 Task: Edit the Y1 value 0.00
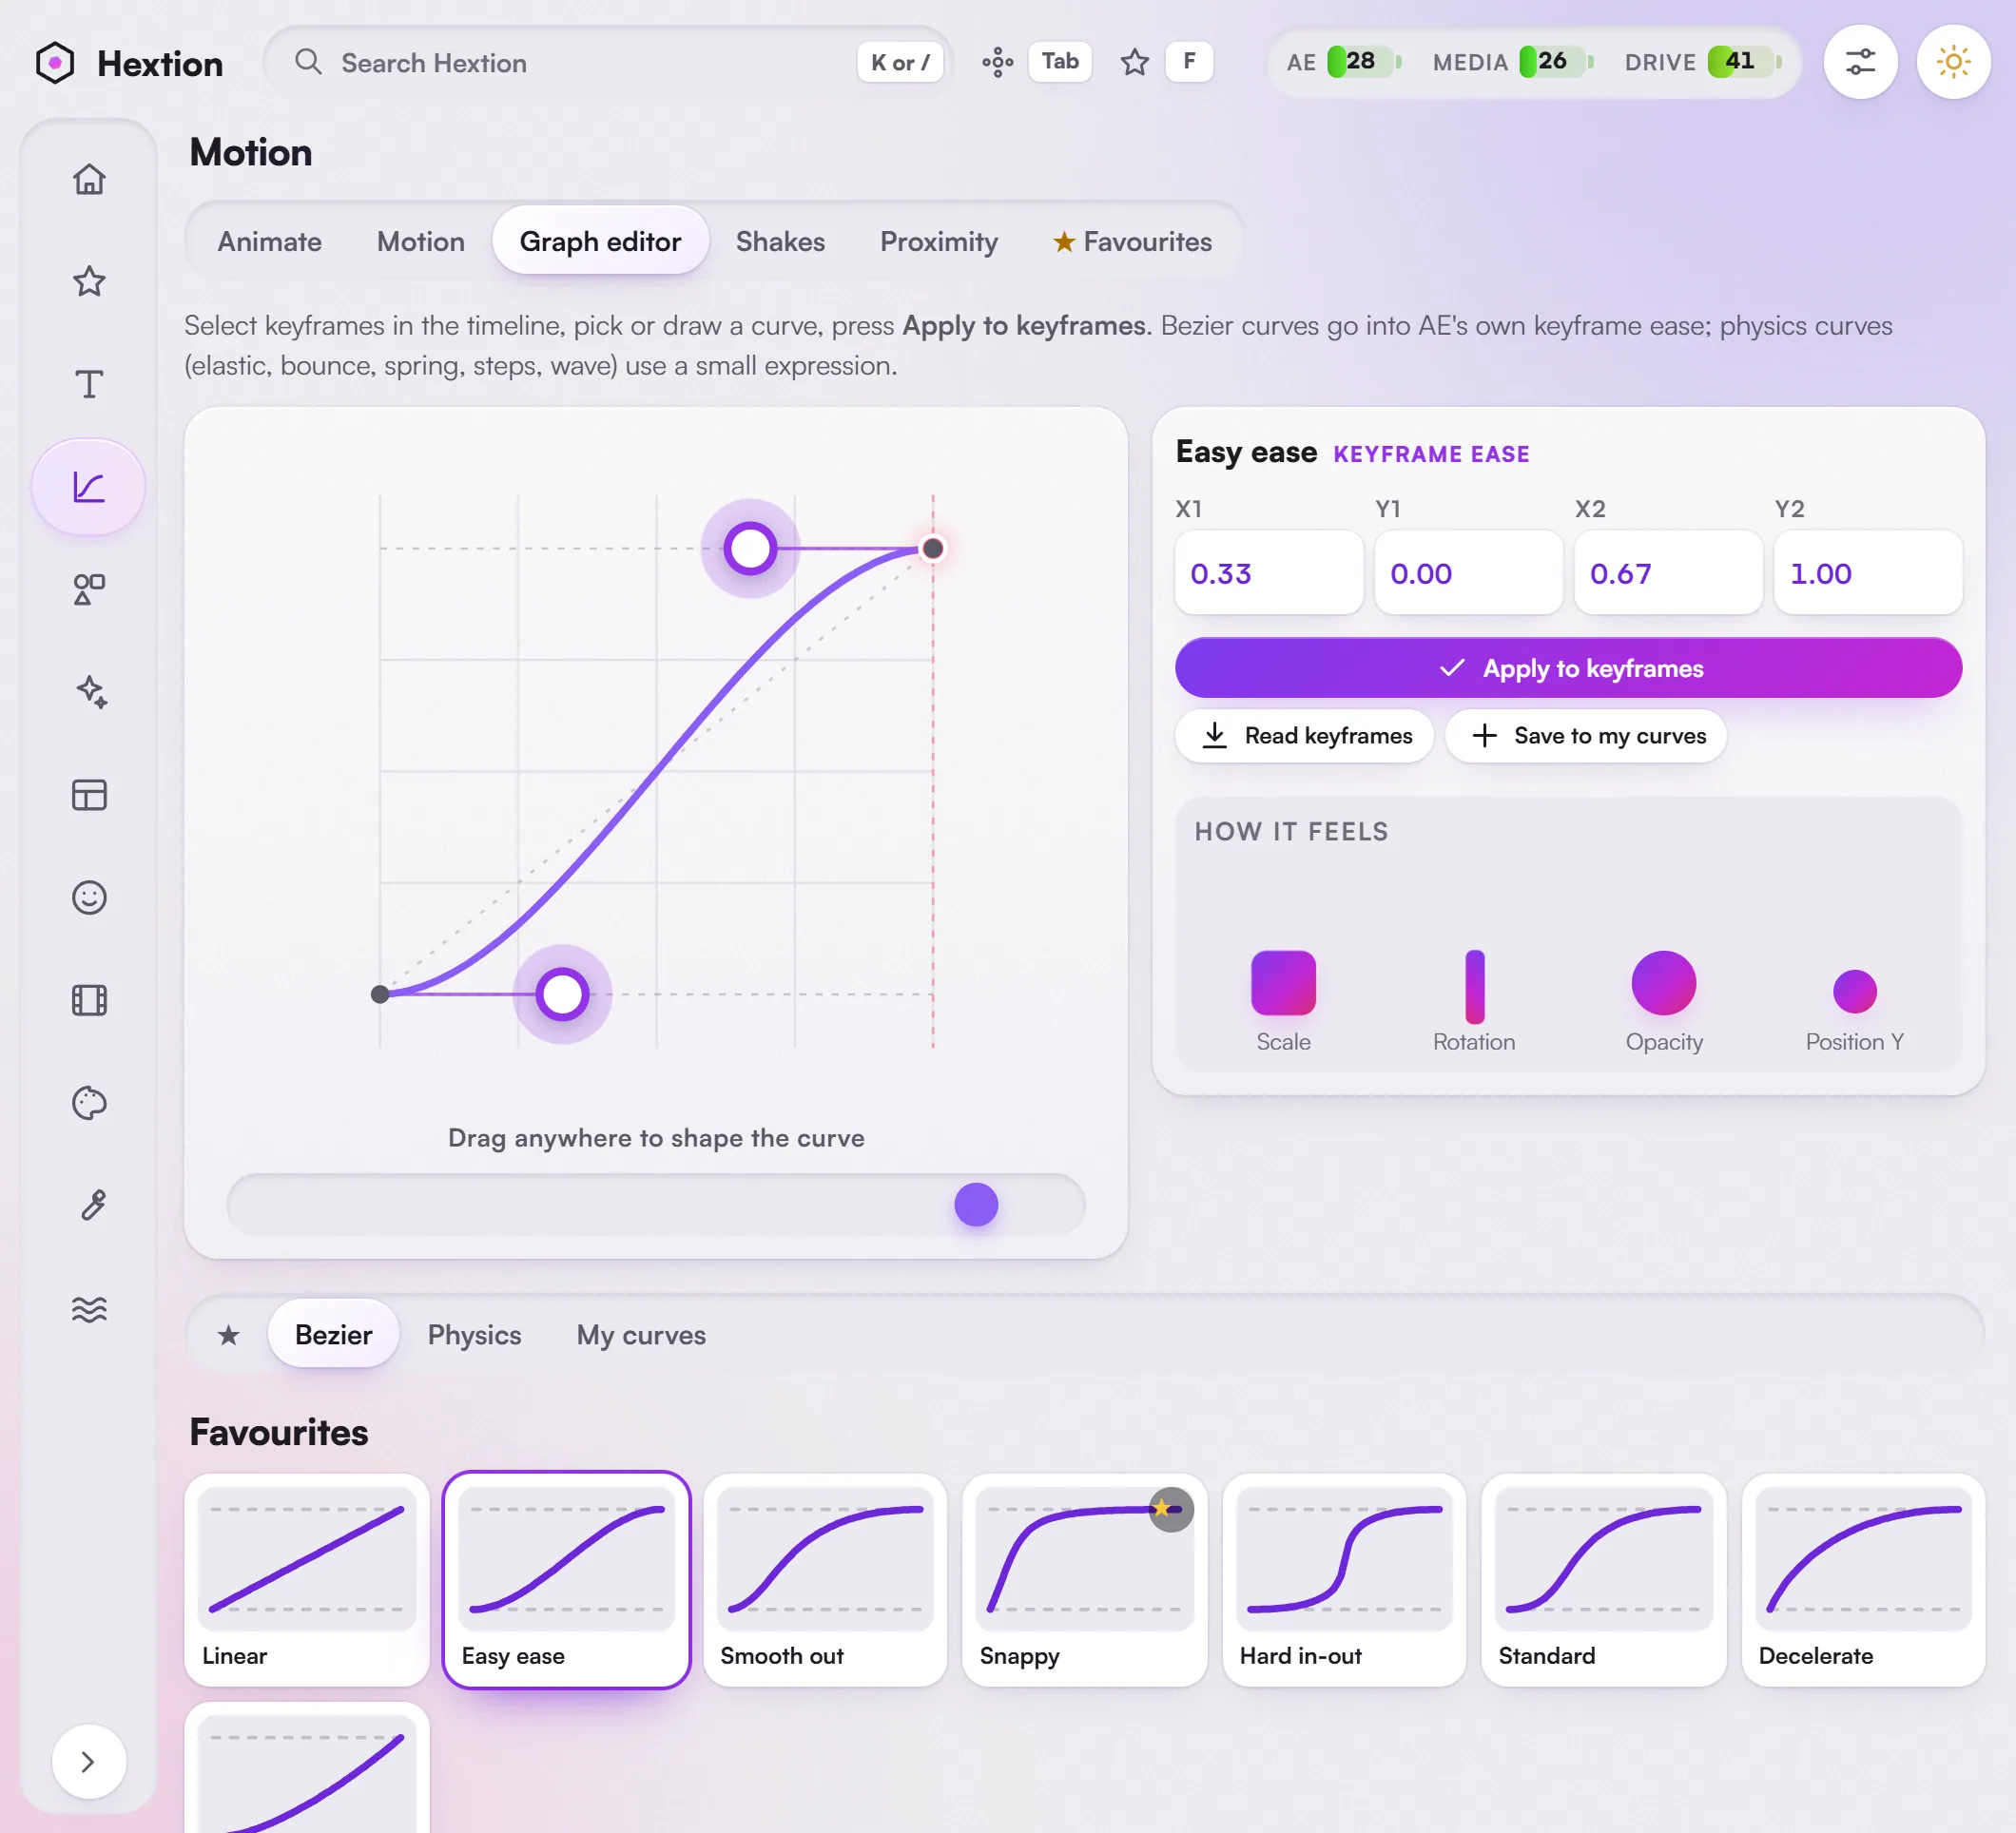(1469, 573)
